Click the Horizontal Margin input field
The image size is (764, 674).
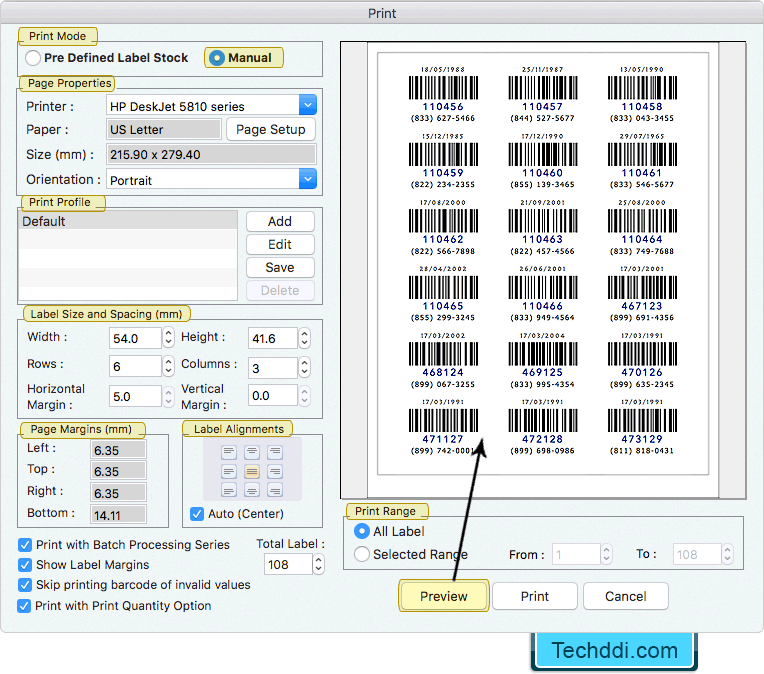point(135,396)
